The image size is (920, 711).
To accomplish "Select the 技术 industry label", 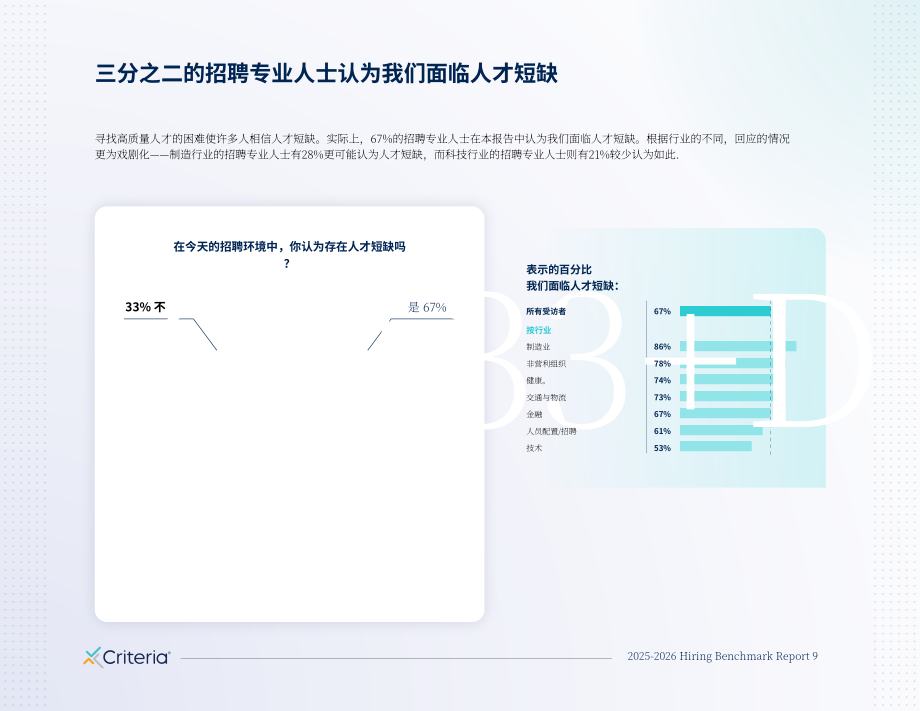I will pos(534,448).
